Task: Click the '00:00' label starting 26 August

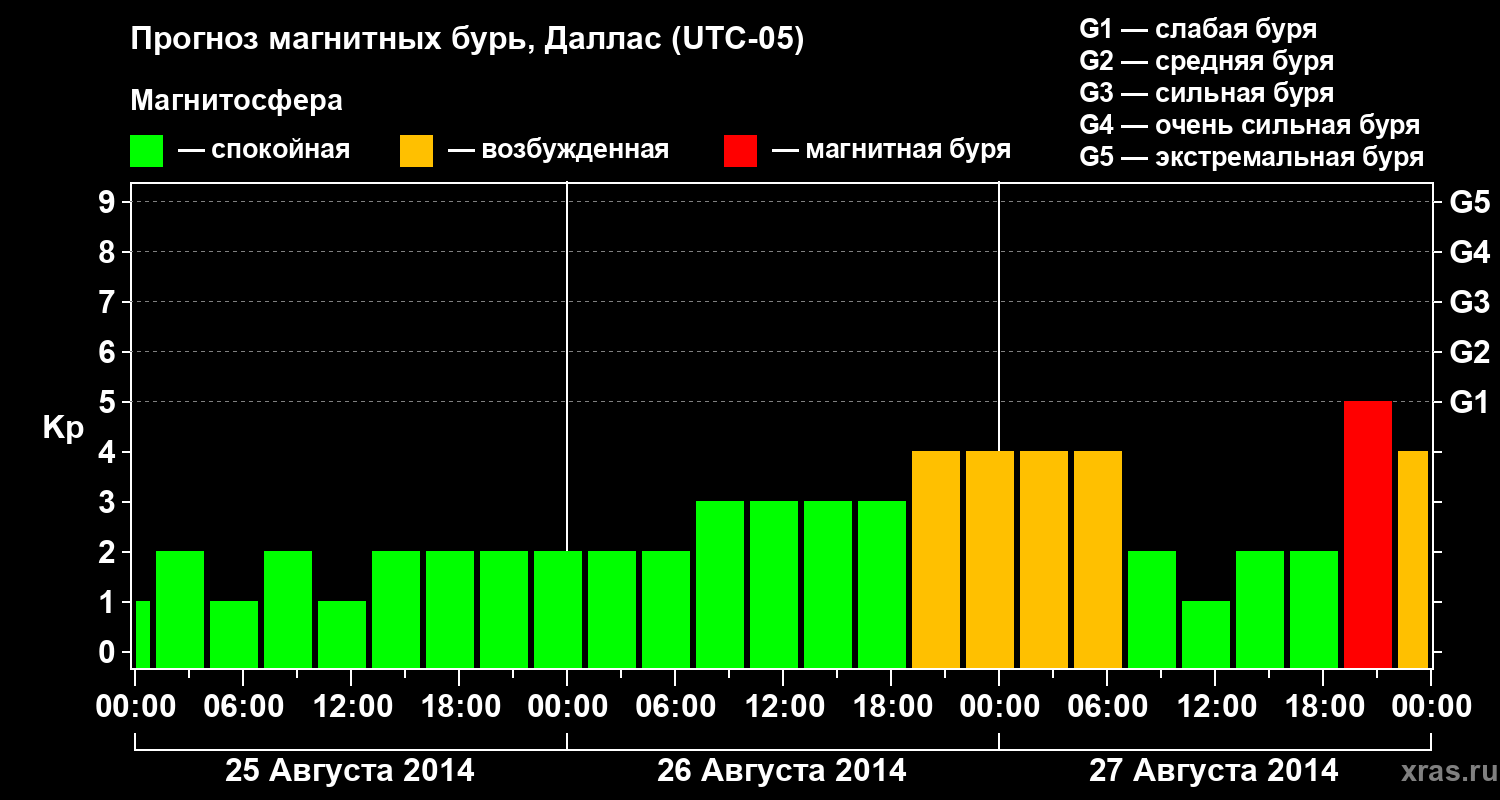Action: coord(567,707)
